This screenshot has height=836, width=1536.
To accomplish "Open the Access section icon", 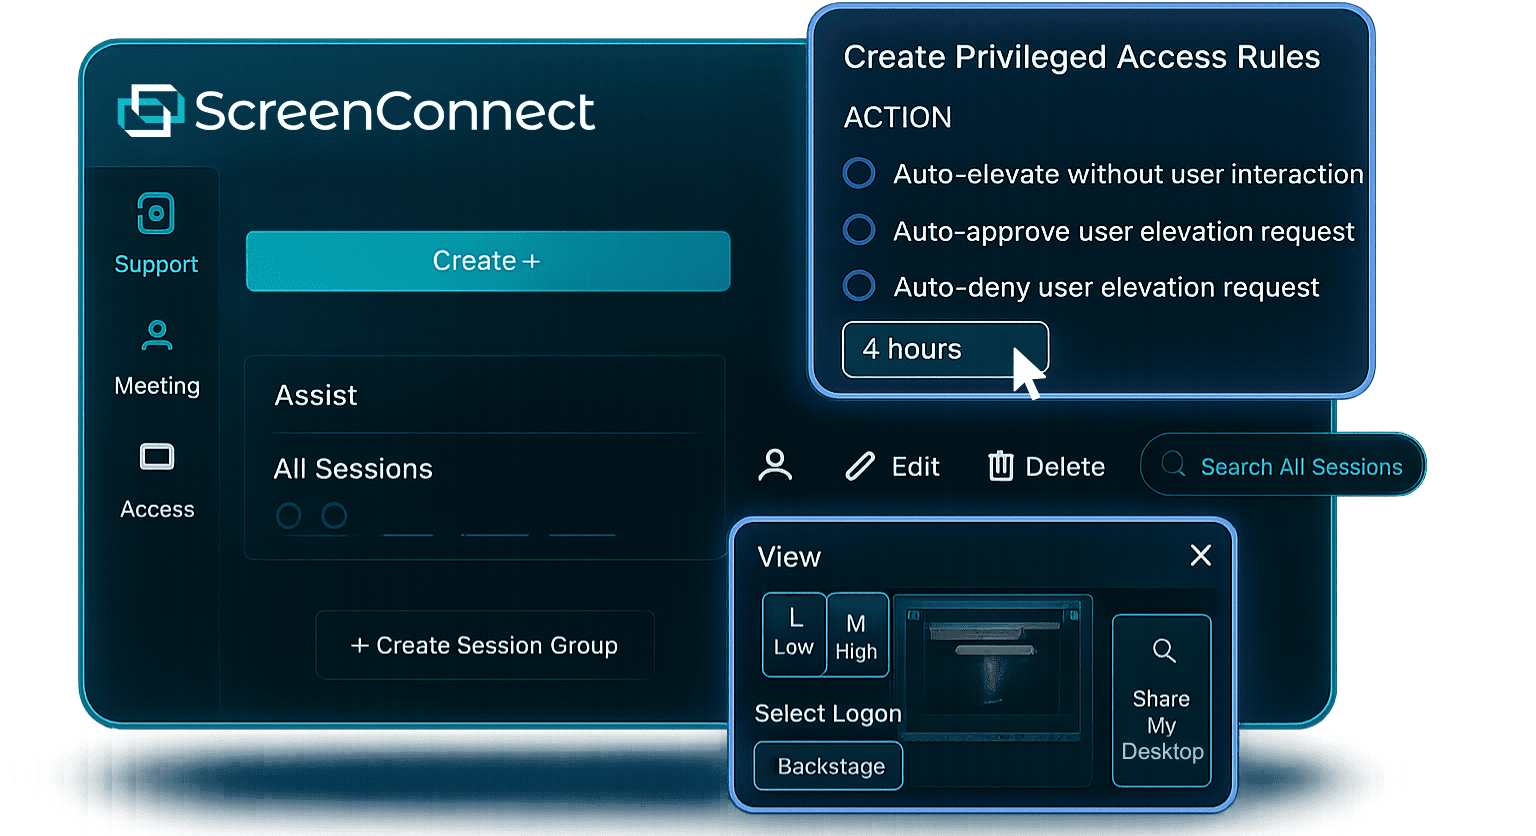I will [x=157, y=457].
